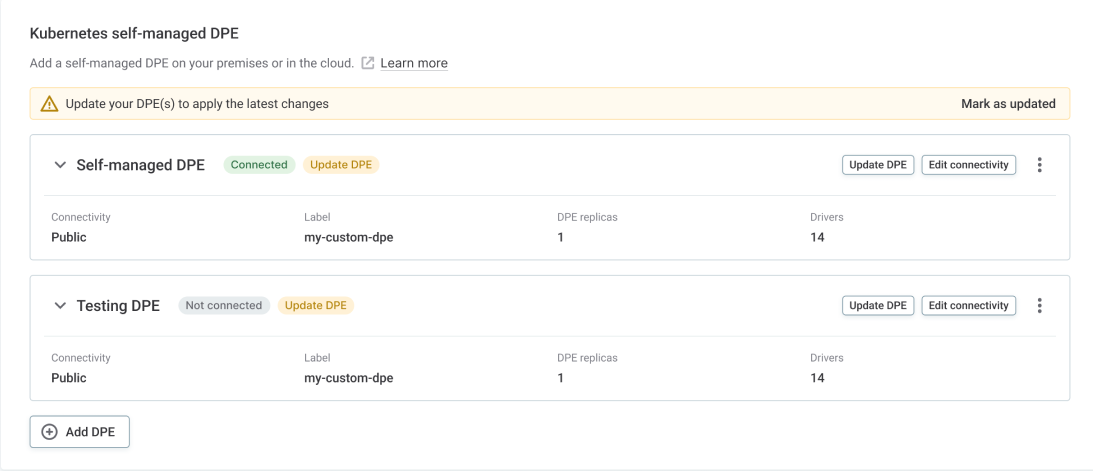This screenshot has width=1093, height=471.
Task: Click the Add DPE button
Action: pos(80,432)
